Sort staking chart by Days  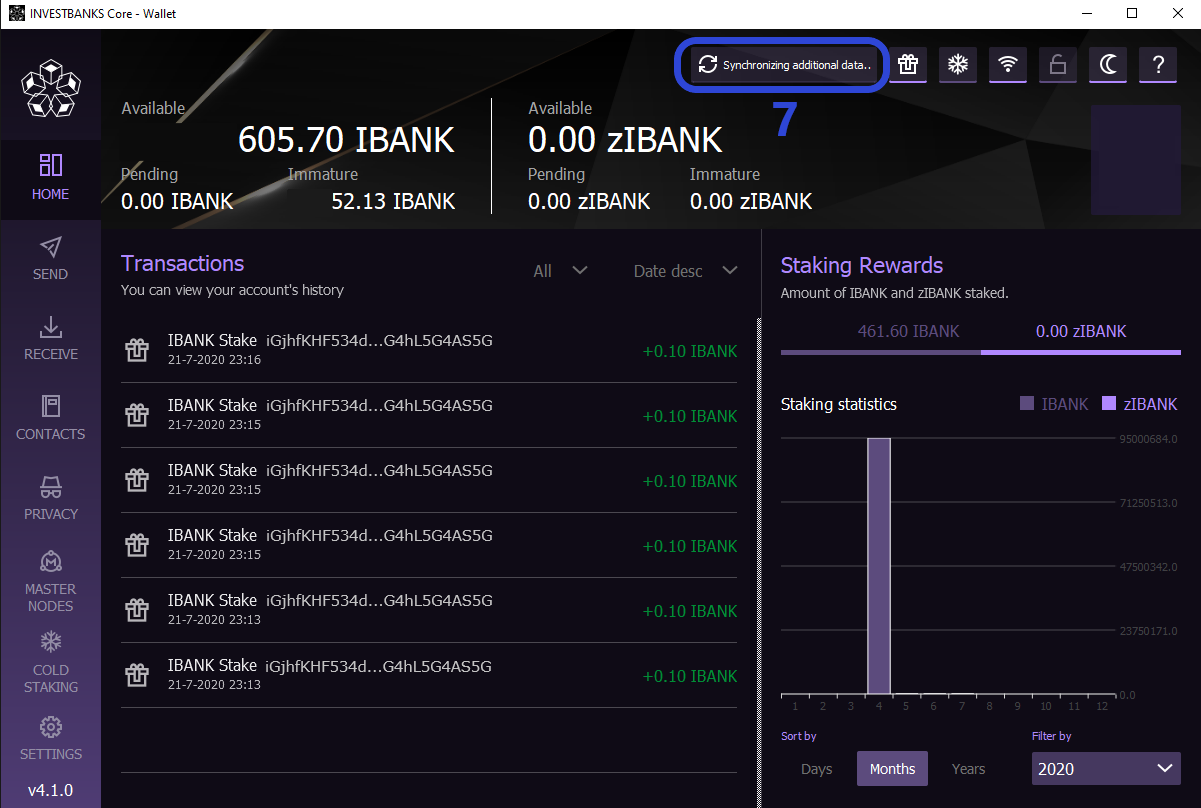pos(817,769)
